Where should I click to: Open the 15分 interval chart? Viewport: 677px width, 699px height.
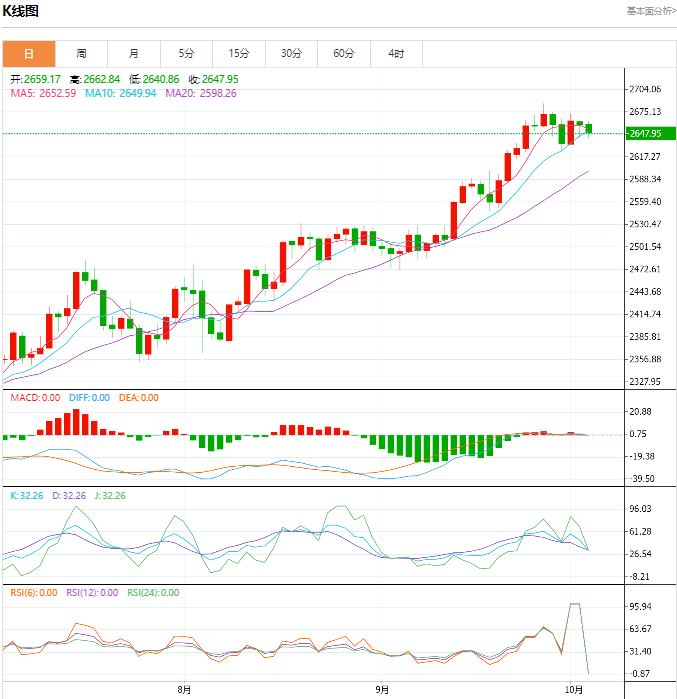click(238, 53)
